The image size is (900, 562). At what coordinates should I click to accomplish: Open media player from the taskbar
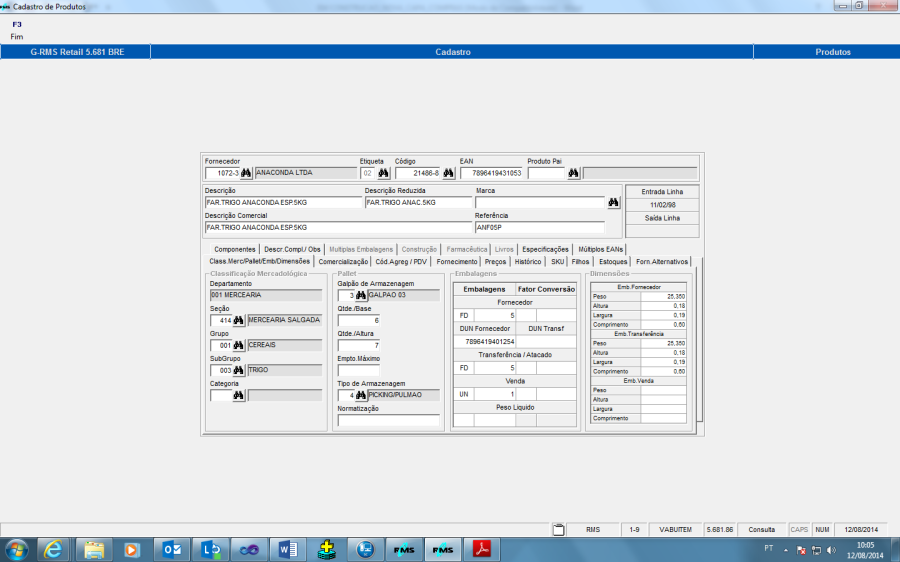[131, 550]
